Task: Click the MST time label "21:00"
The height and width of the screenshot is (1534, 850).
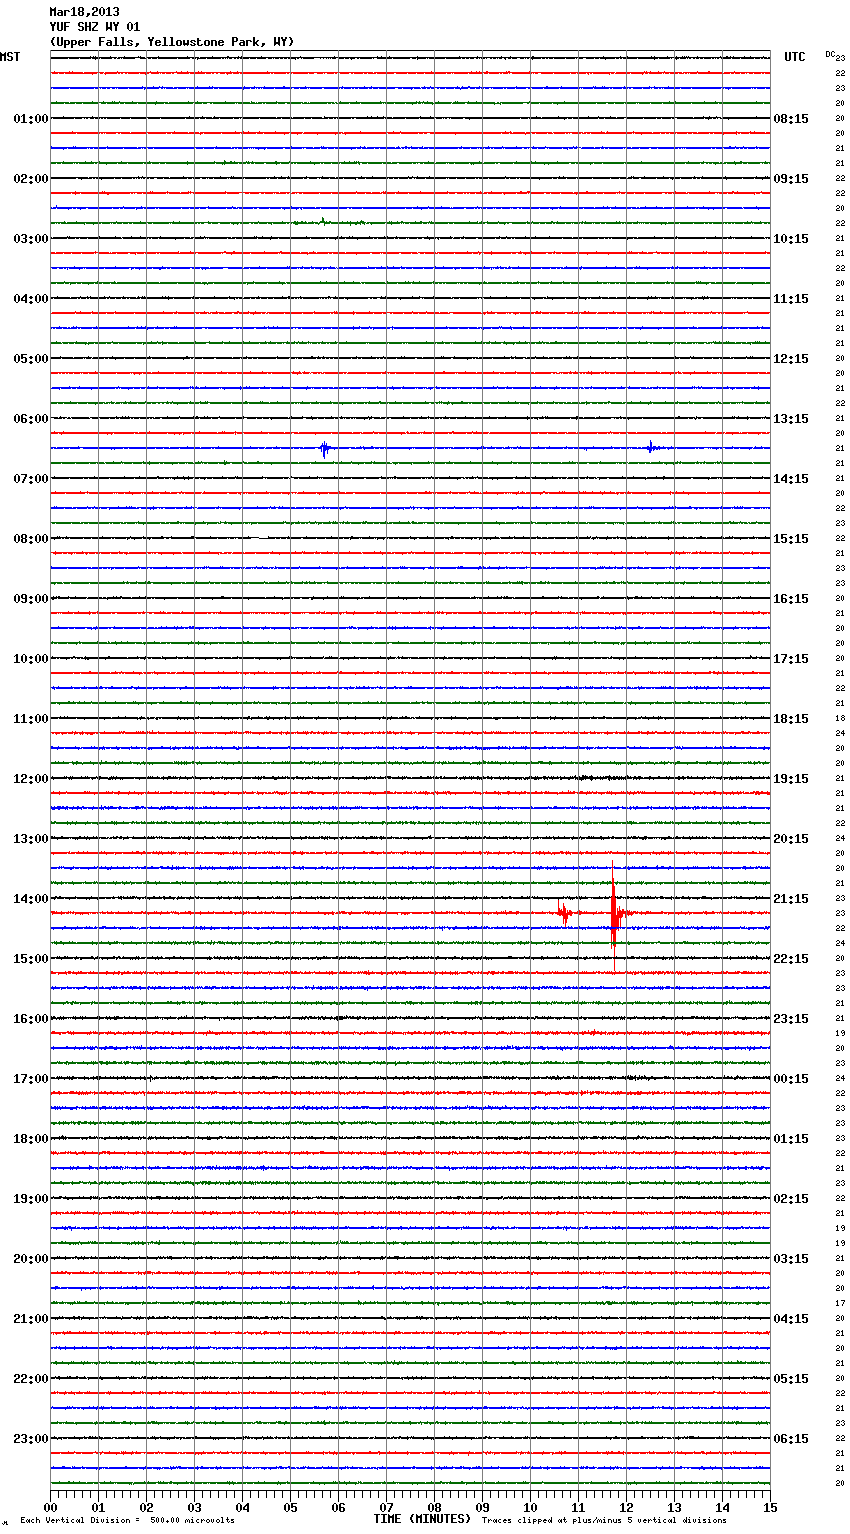Action: tap(31, 1319)
